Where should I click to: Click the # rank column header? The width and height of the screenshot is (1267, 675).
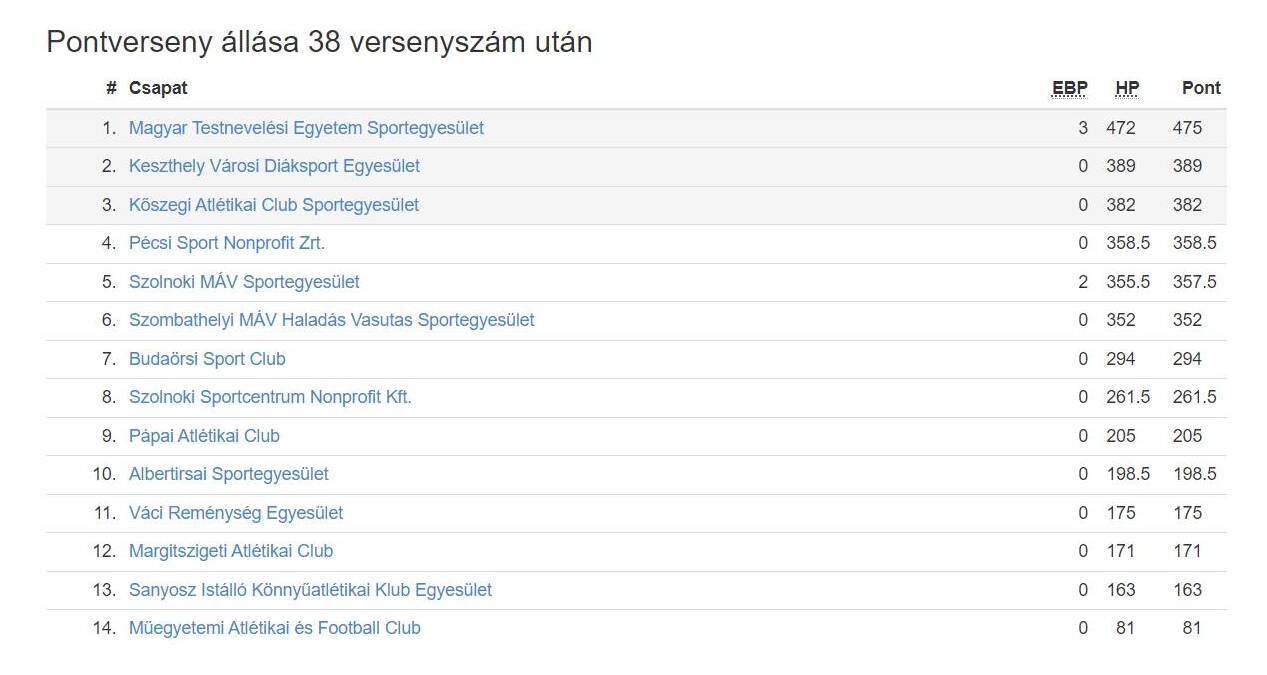[111, 88]
